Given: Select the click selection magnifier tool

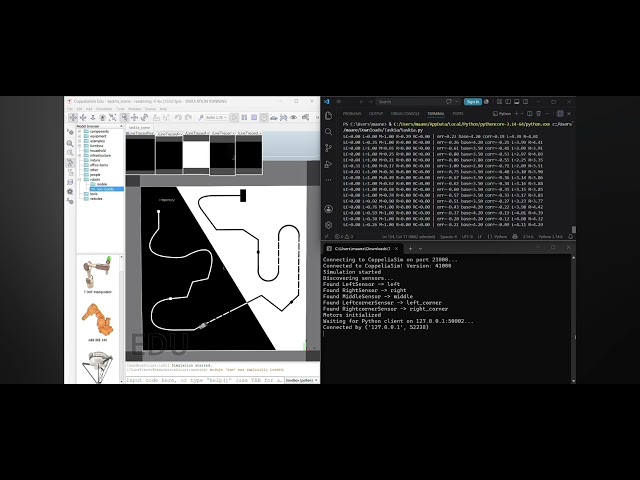Looking at the screenshot, I should pos(124,118).
